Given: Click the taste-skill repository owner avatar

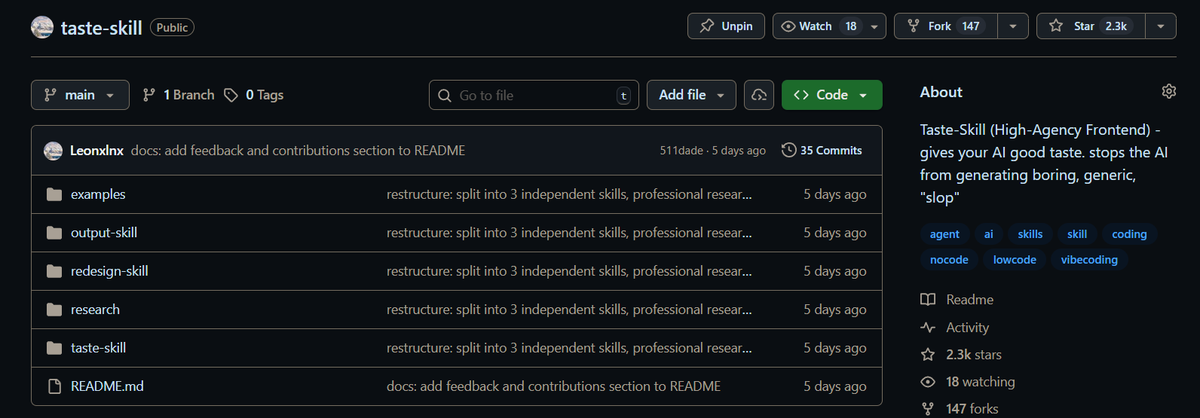Looking at the screenshot, I should click(x=42, y=27).
